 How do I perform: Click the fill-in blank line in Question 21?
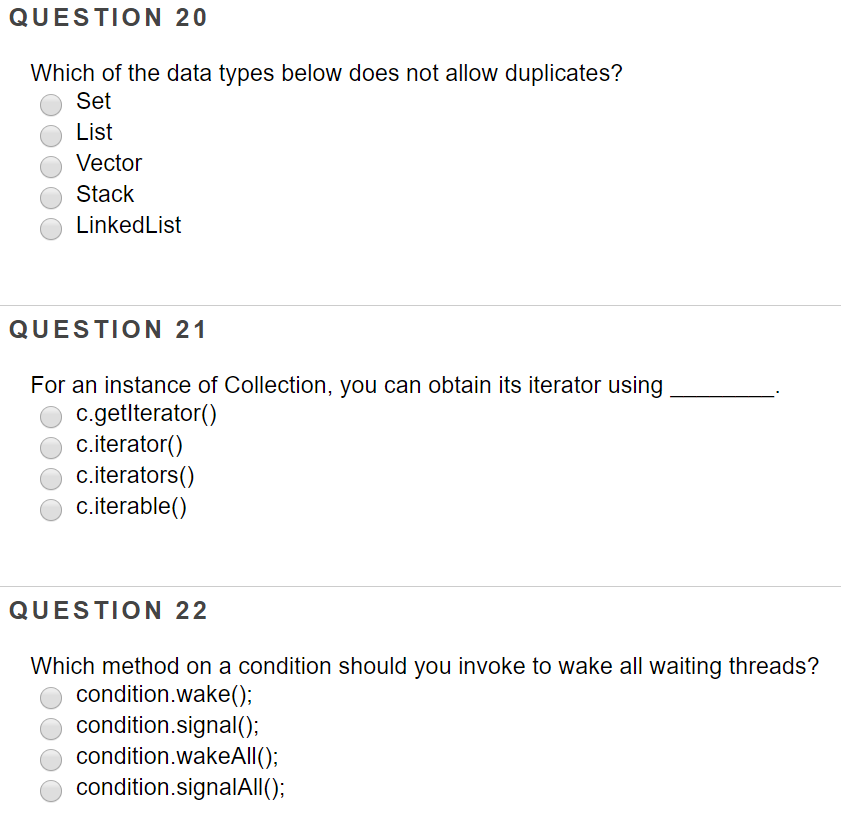click(721, 390)
